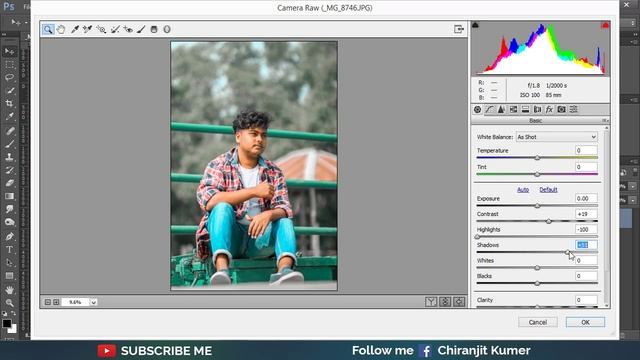Click the Contrast value field
Image resolution: width=640 pixels, height=360 pixels.
click(x=586, y=214)
